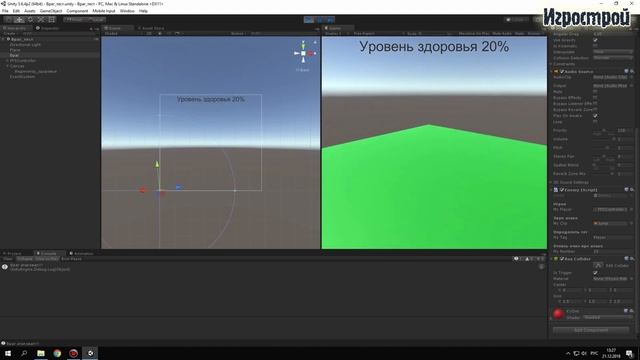
Task: Select the Move tool in toolbar
Action: (19, 20)
